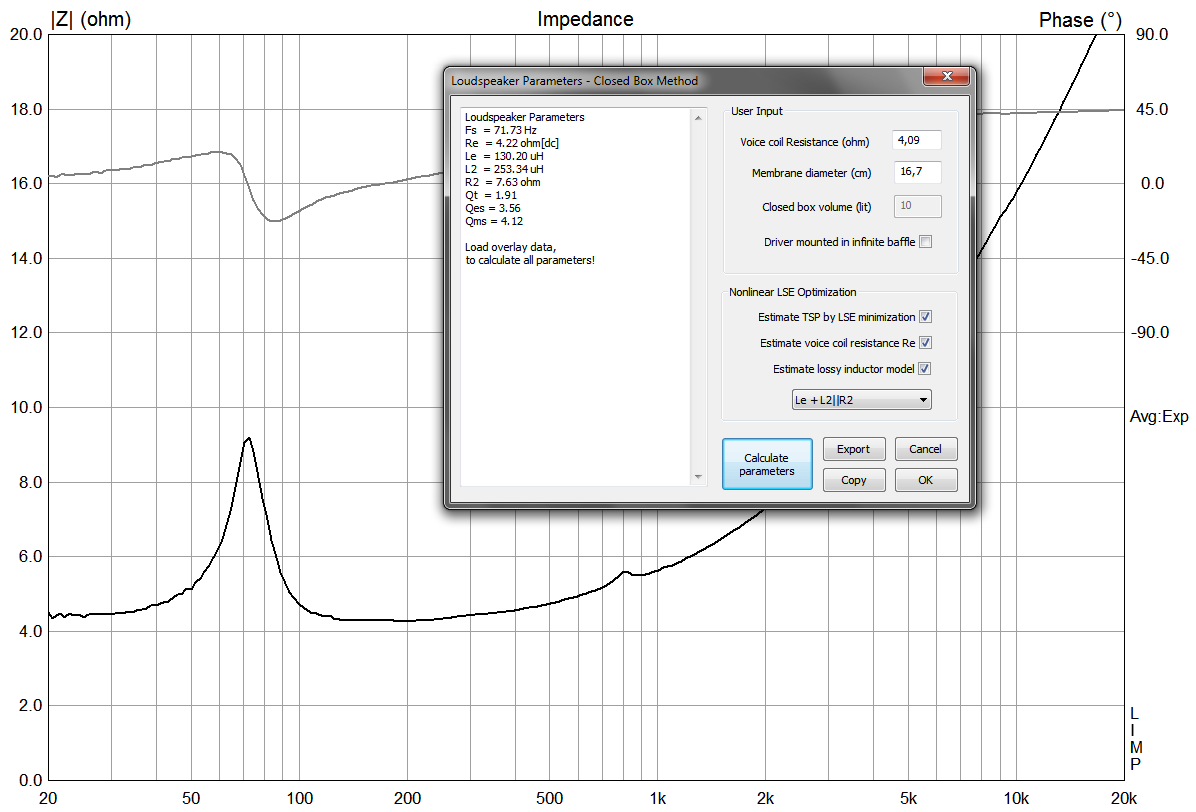Click the Export button
1196x812 pixels.
coord(854,449)
